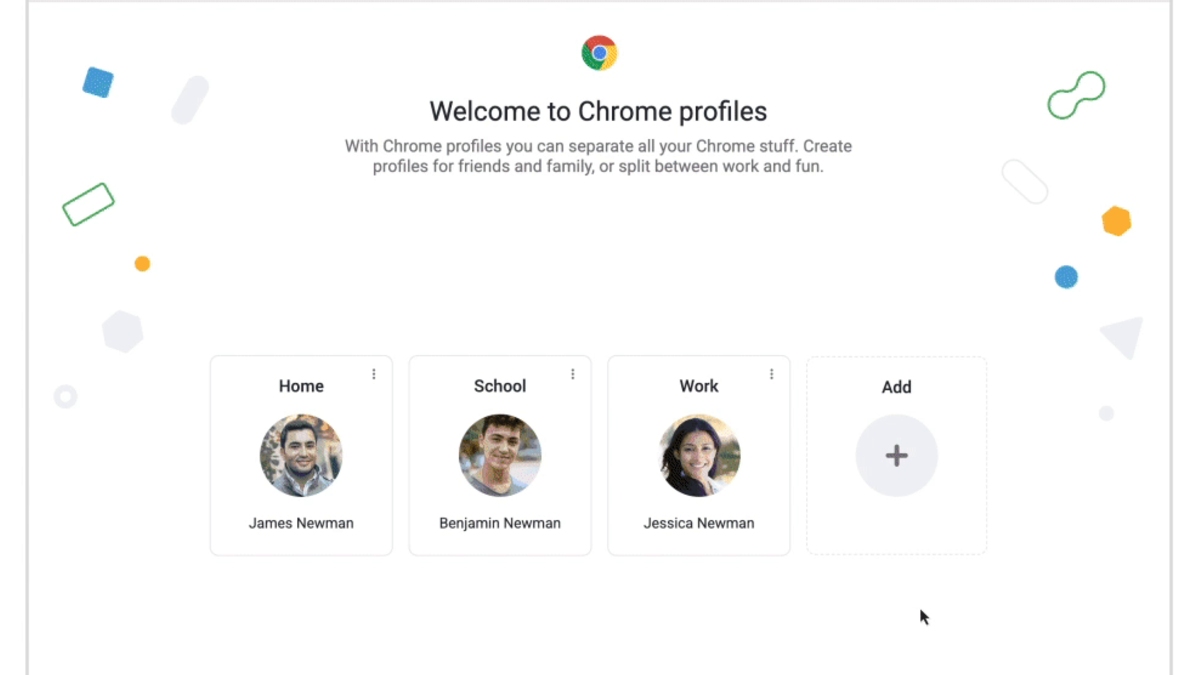
Task: Expand options for the Home profile
Action: (375, 373)
